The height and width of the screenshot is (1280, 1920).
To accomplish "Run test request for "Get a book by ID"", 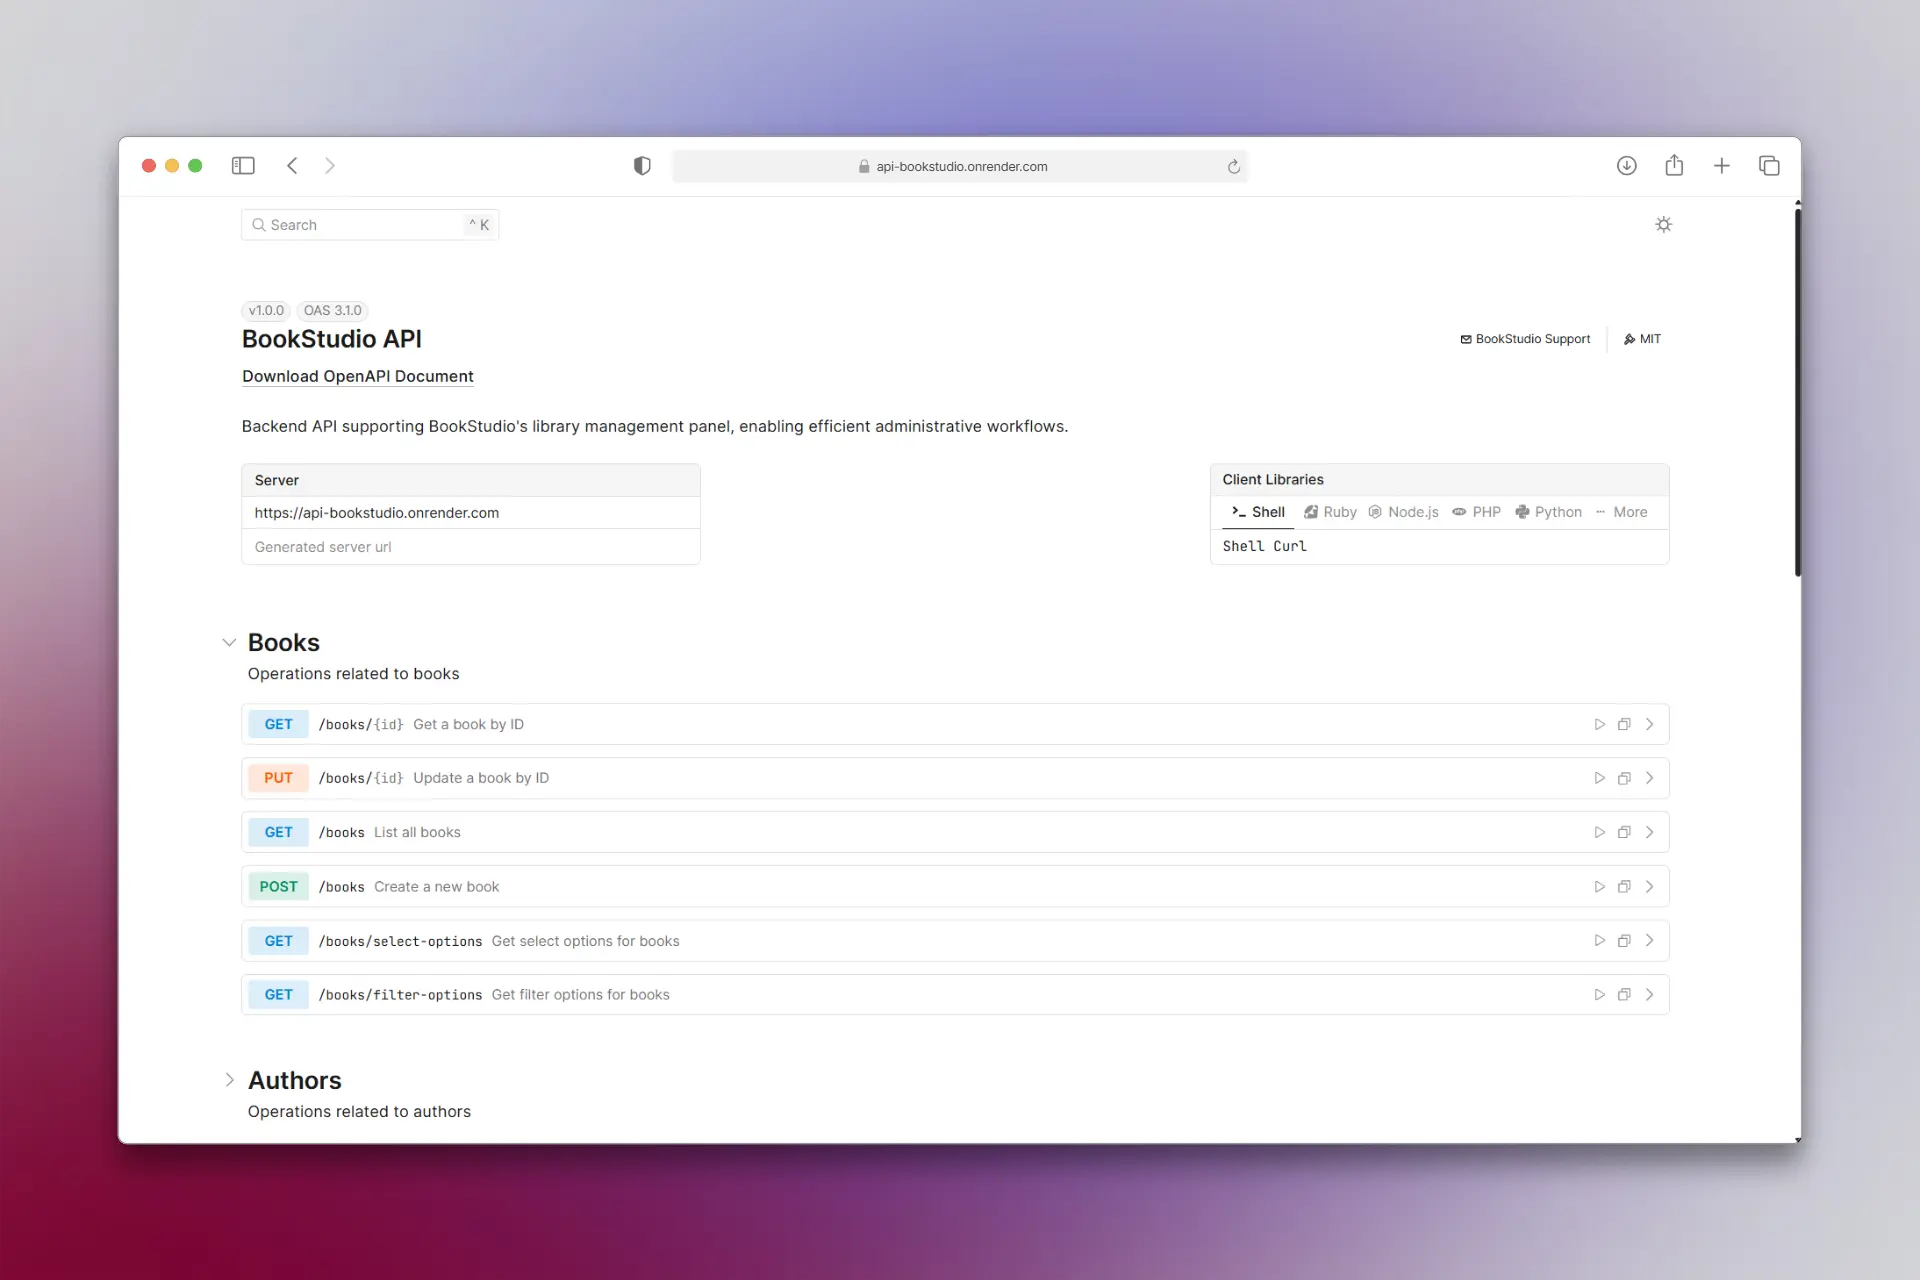I will tap(1599, 723).
